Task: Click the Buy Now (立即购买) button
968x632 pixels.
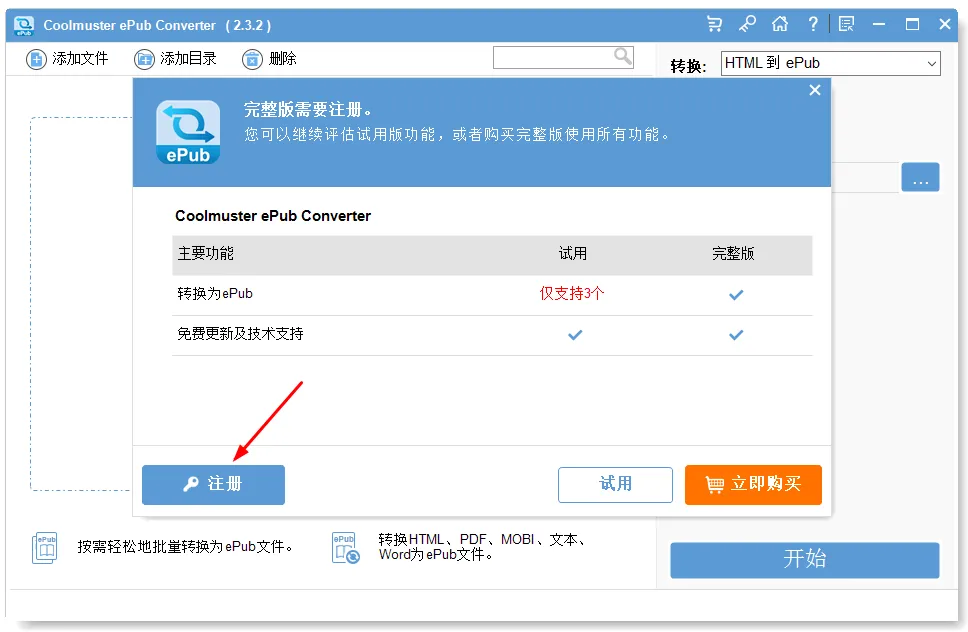Action: [753, 484]
